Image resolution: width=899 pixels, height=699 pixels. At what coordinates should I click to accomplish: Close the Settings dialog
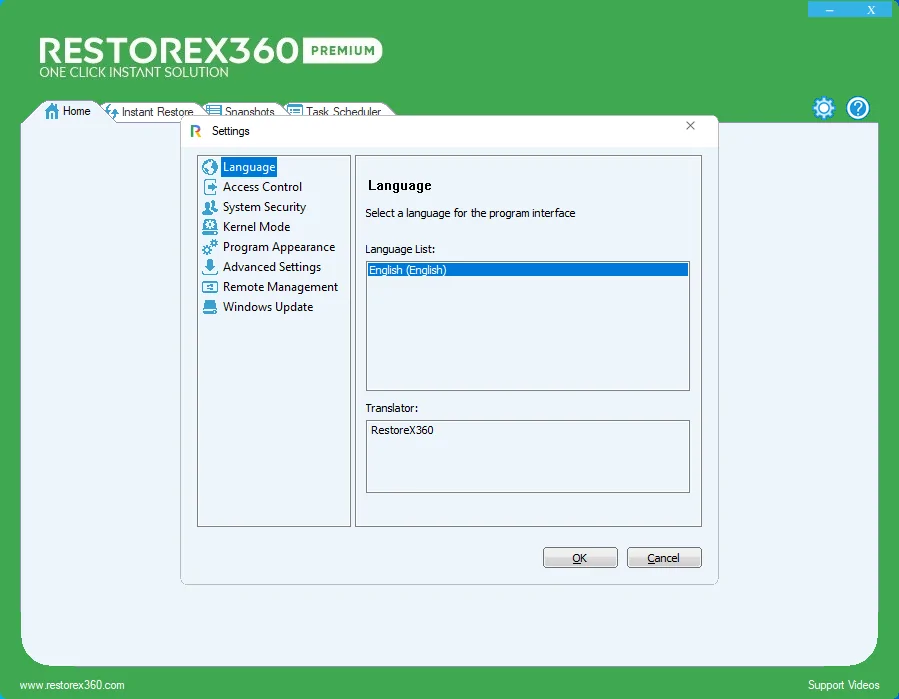690,126
